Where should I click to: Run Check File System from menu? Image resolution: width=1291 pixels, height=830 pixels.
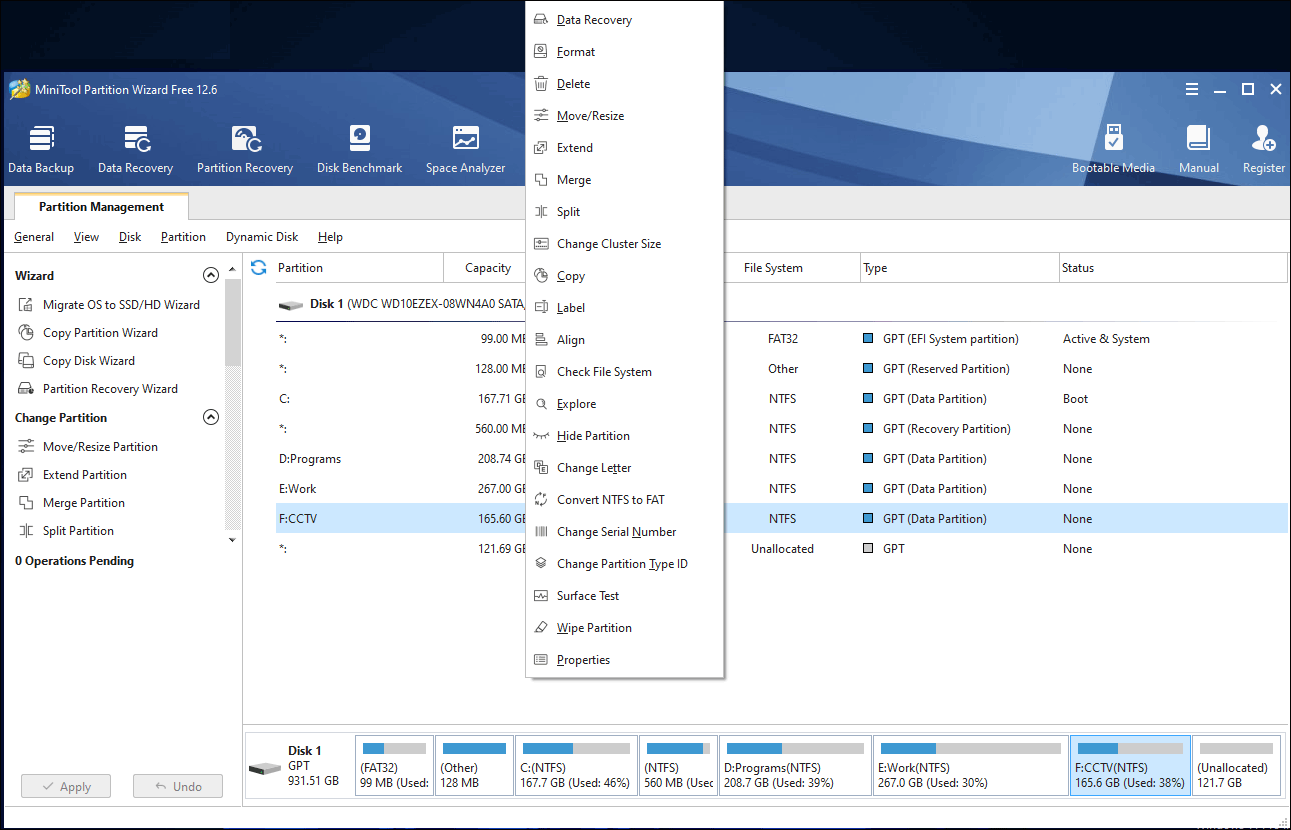tap(625, 372)
